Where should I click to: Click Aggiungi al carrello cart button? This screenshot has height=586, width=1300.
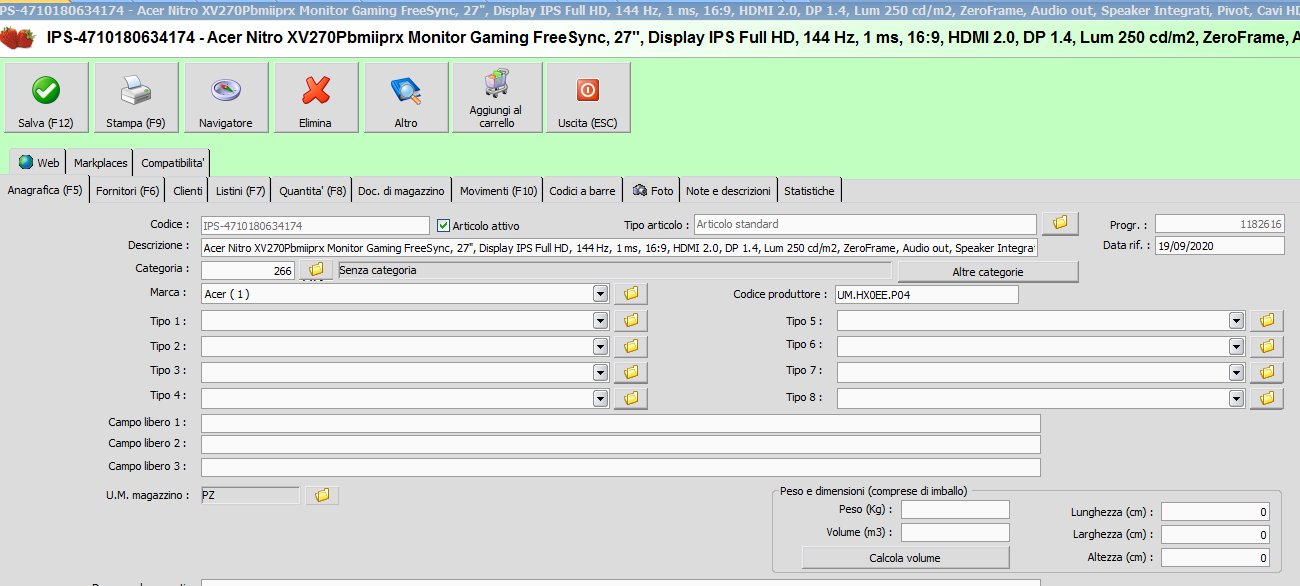(497, 97)
